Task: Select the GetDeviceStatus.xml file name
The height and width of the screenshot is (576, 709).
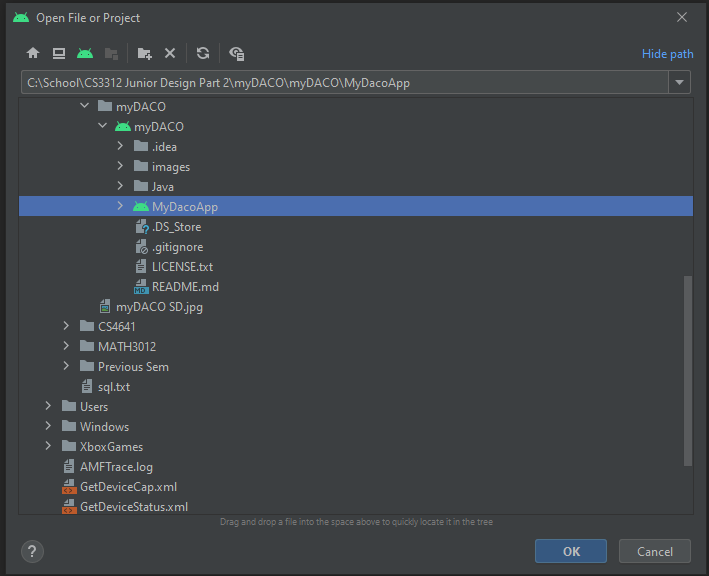Action: tap(134, 507)
